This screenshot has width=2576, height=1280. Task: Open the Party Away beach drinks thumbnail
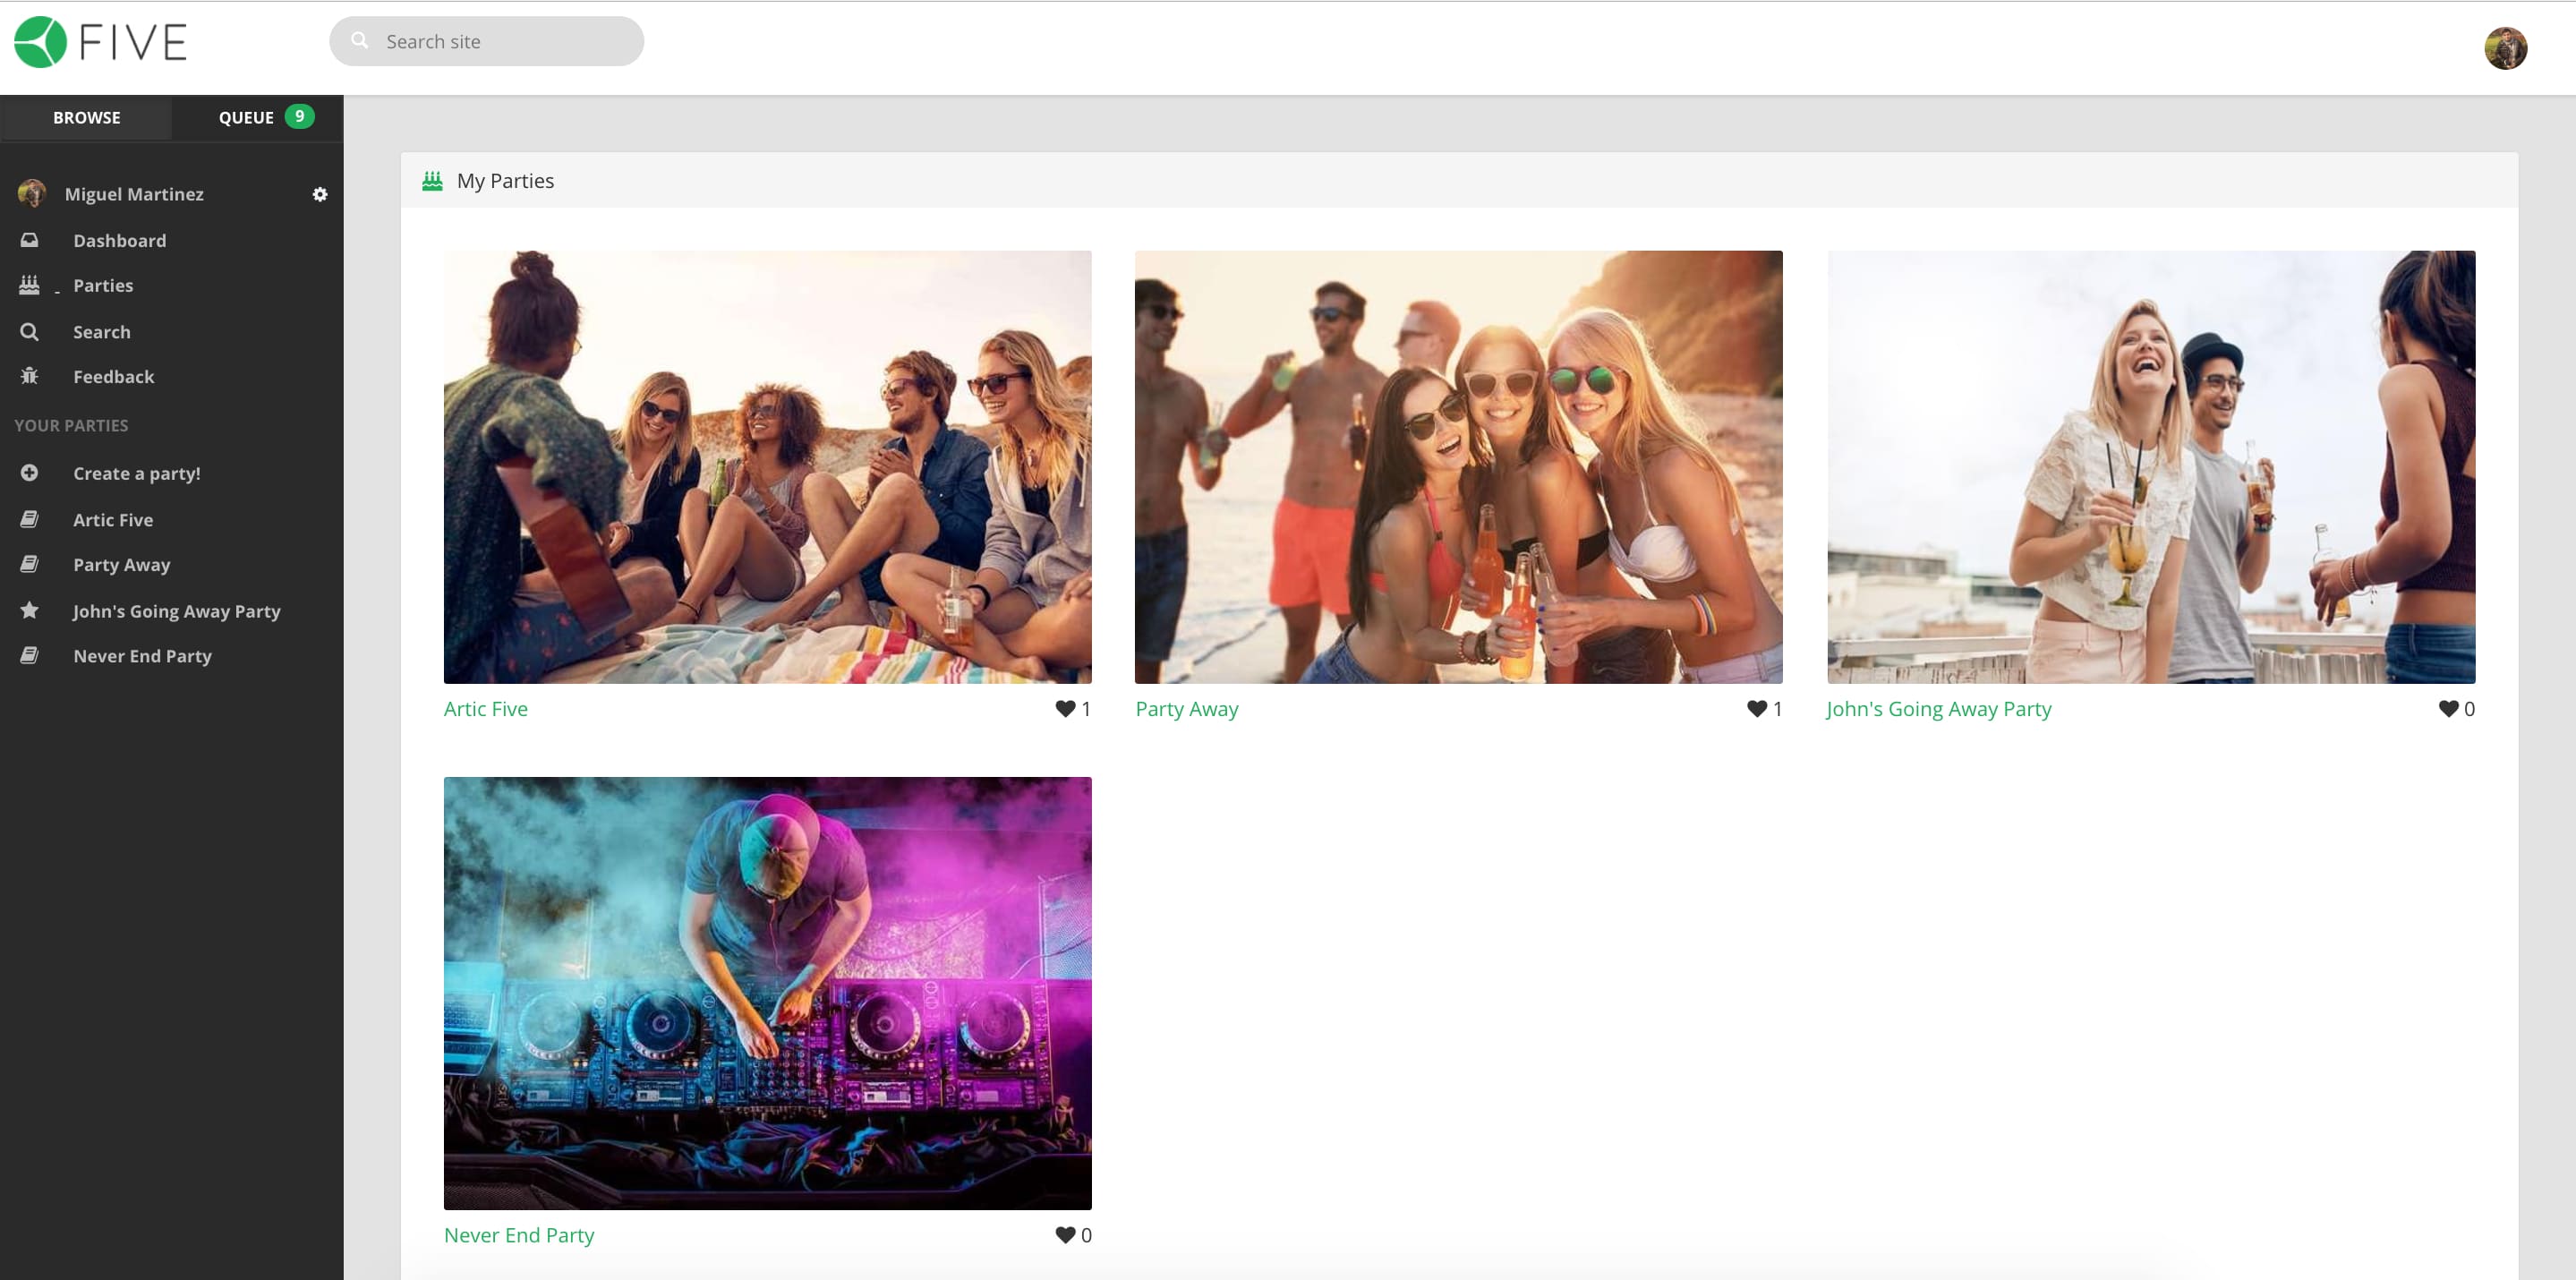(1459, 467)
